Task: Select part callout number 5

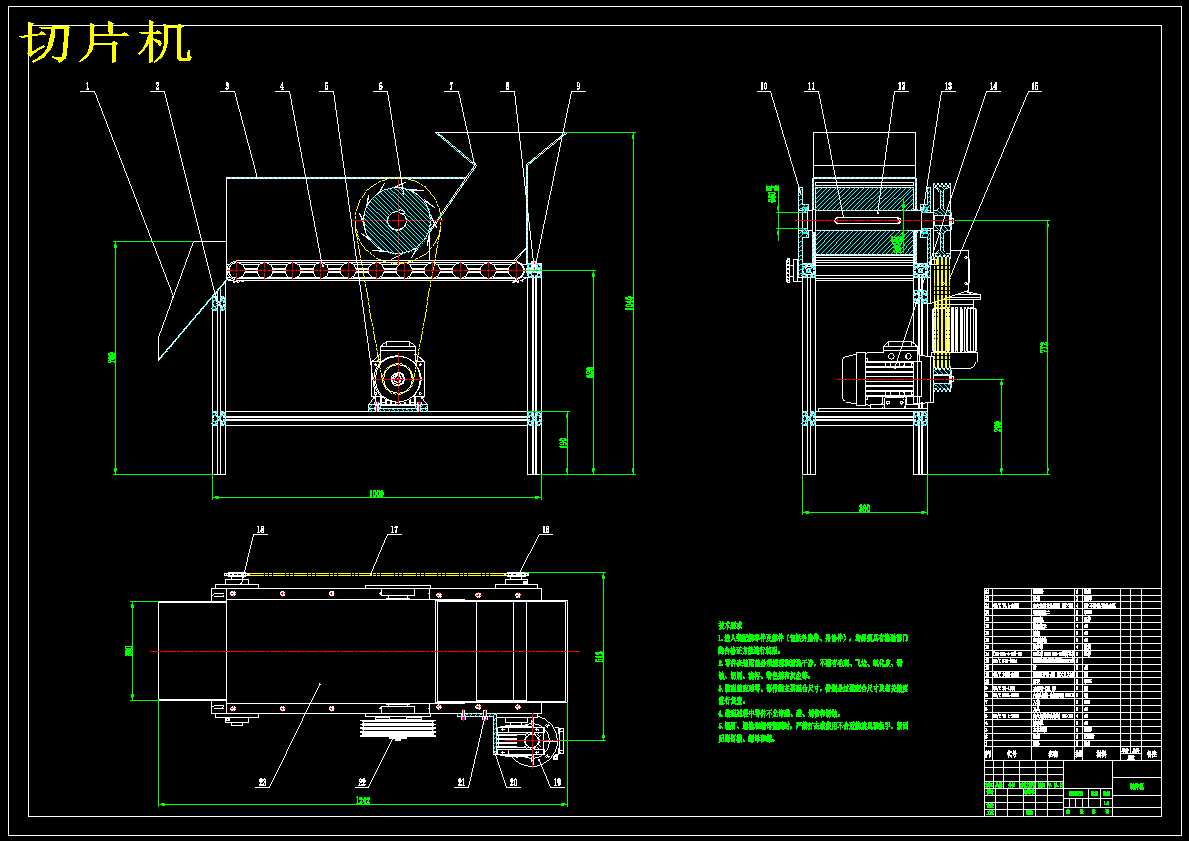Action: click(x=328, y=86)
